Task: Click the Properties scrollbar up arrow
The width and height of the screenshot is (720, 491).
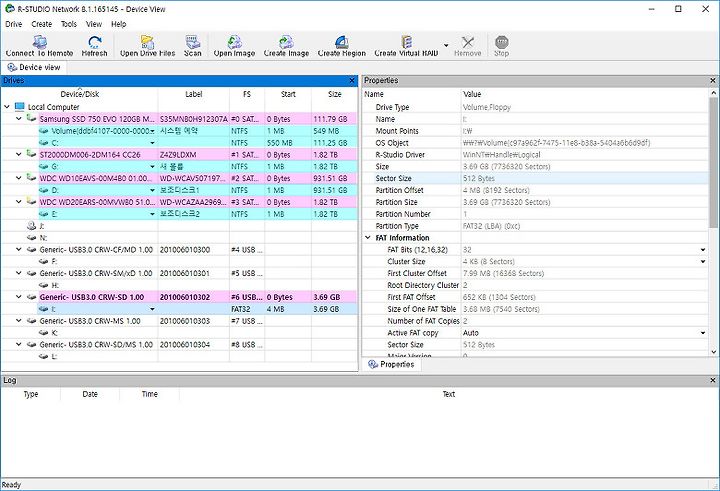Action: (x=713, y=93)
